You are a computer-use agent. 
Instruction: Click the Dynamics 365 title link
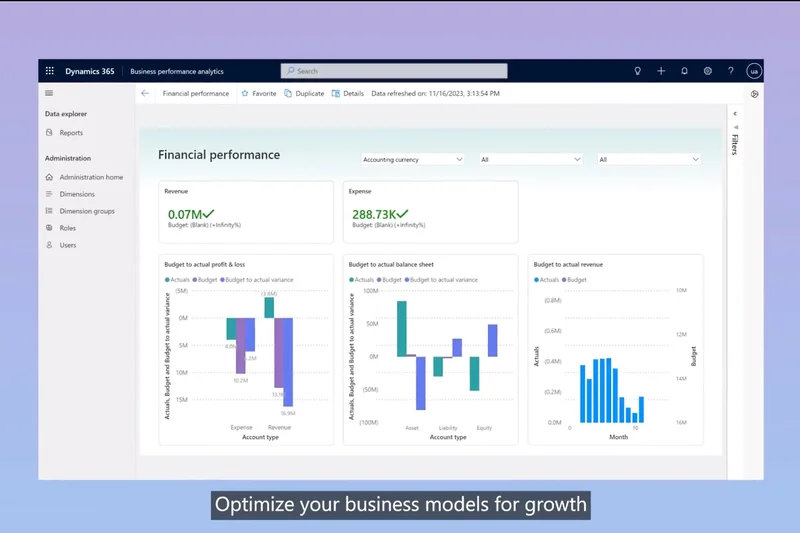(x=90, y=71)
